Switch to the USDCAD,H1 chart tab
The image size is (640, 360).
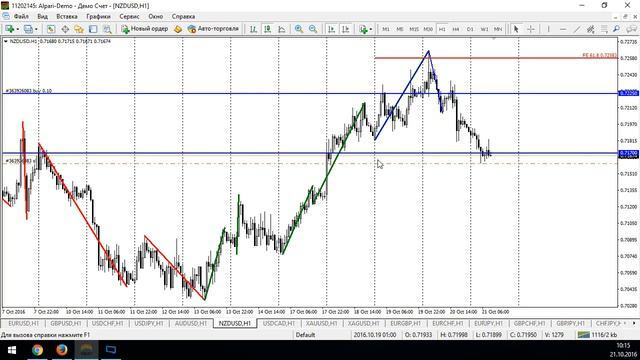tap(279, 323)
